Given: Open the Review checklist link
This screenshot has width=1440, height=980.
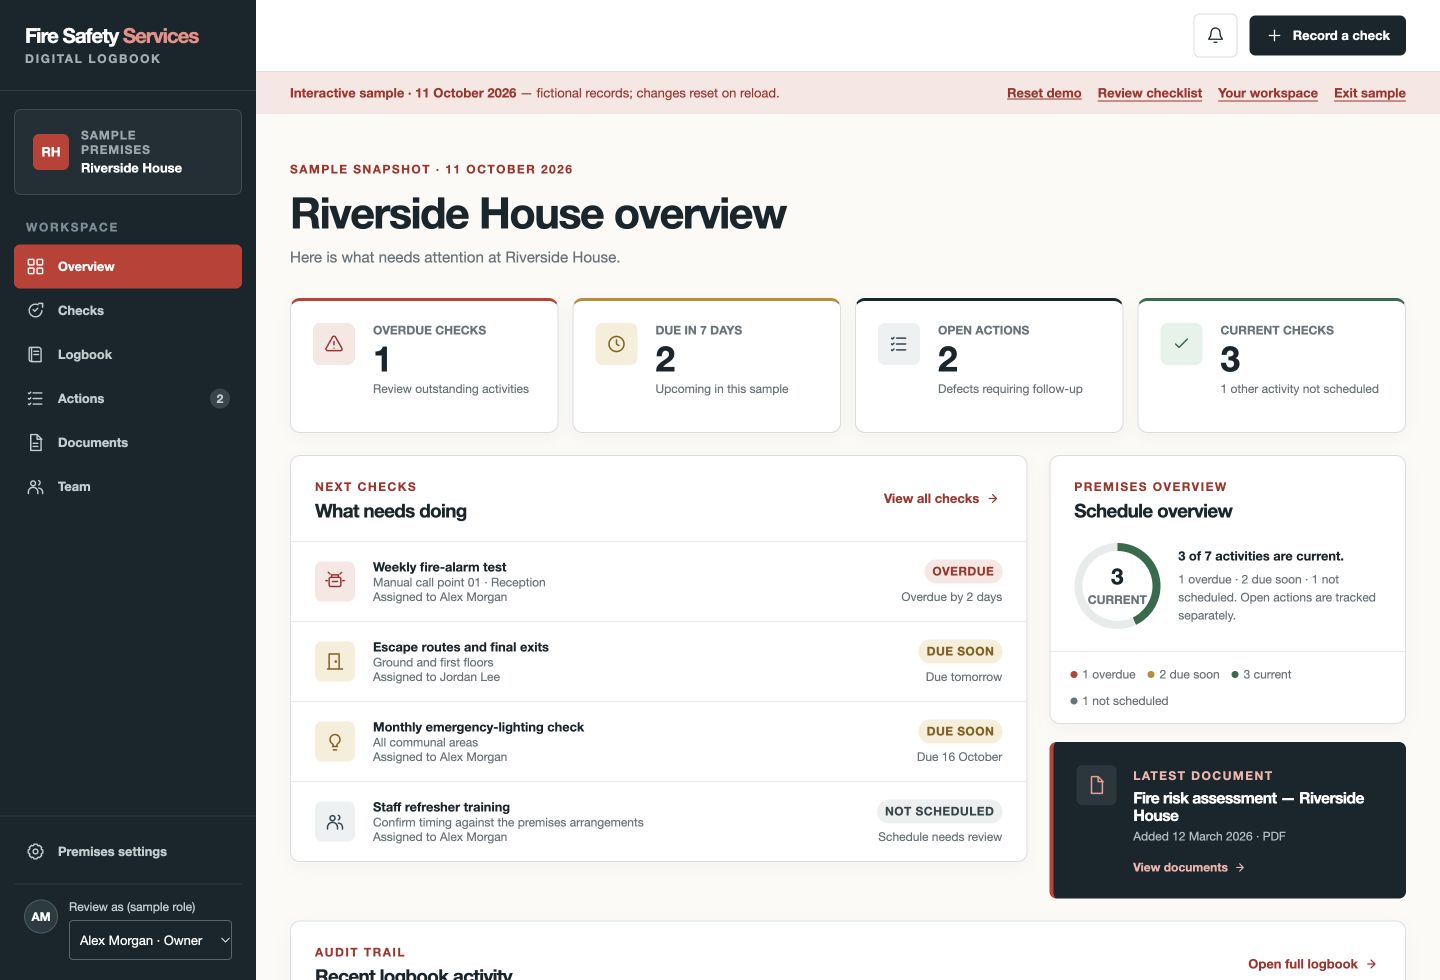Looking at the screenshot, I should 1149,93.
